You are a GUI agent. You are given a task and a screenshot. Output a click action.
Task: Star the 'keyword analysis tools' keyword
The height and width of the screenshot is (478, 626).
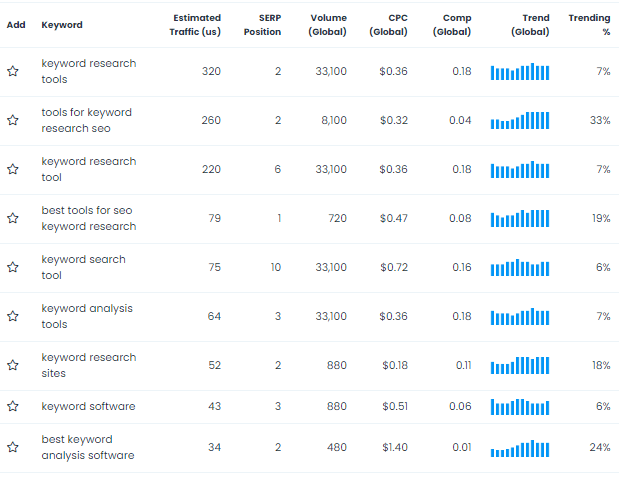point(13,316)
